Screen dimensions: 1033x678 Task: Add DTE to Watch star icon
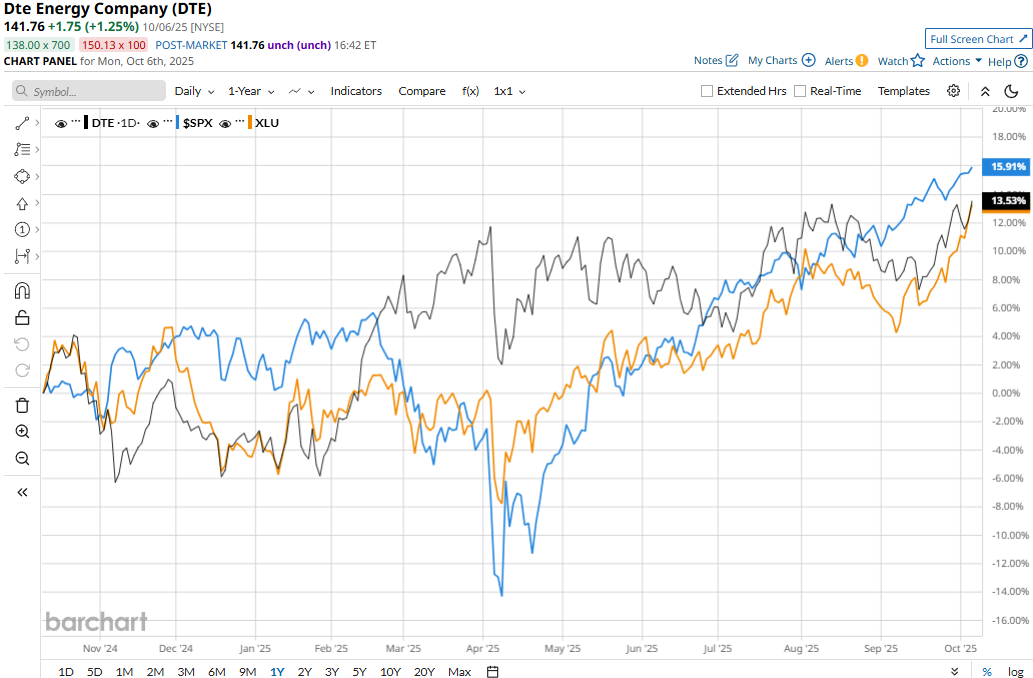click(918, 61)
